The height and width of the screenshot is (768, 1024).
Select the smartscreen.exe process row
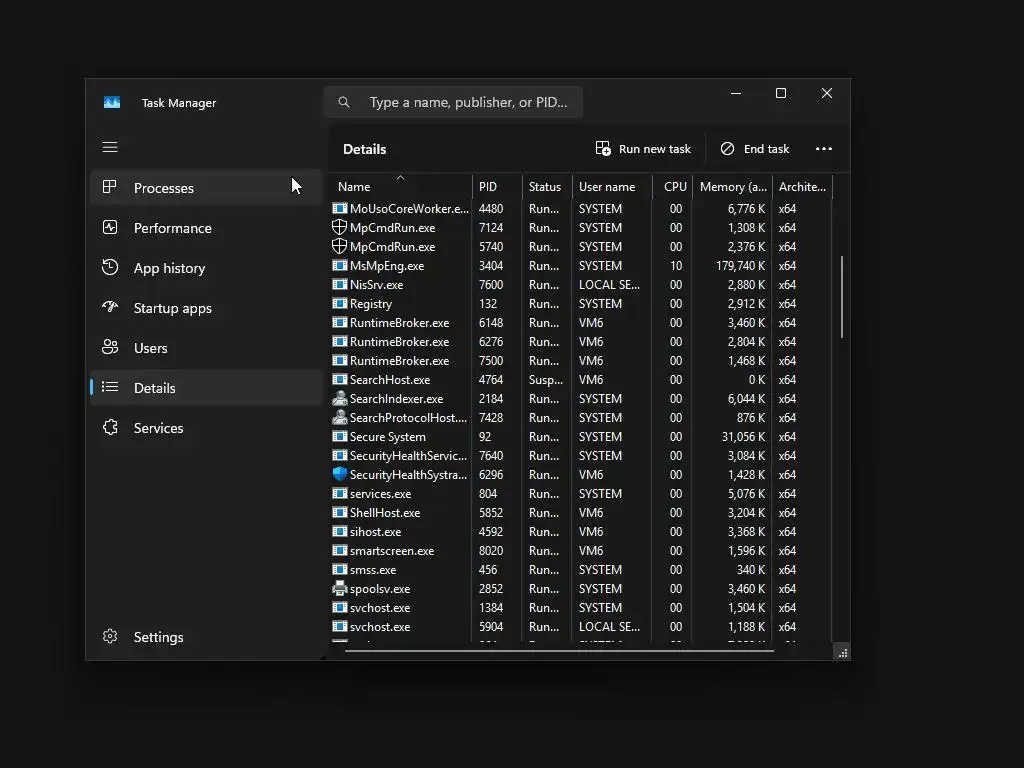(x=580, y=550)
